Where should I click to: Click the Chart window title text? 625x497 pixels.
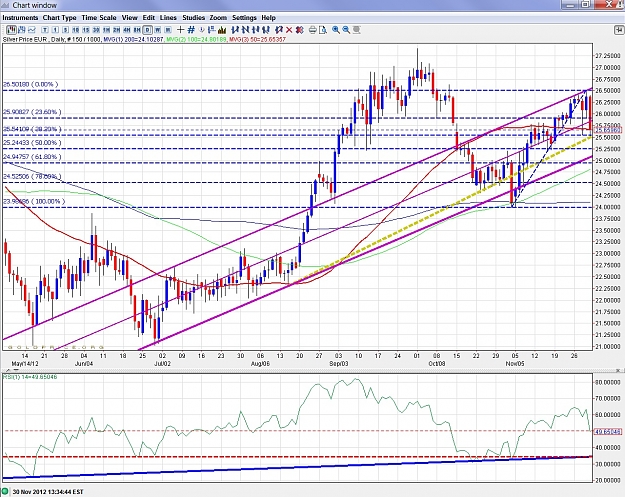34,5
